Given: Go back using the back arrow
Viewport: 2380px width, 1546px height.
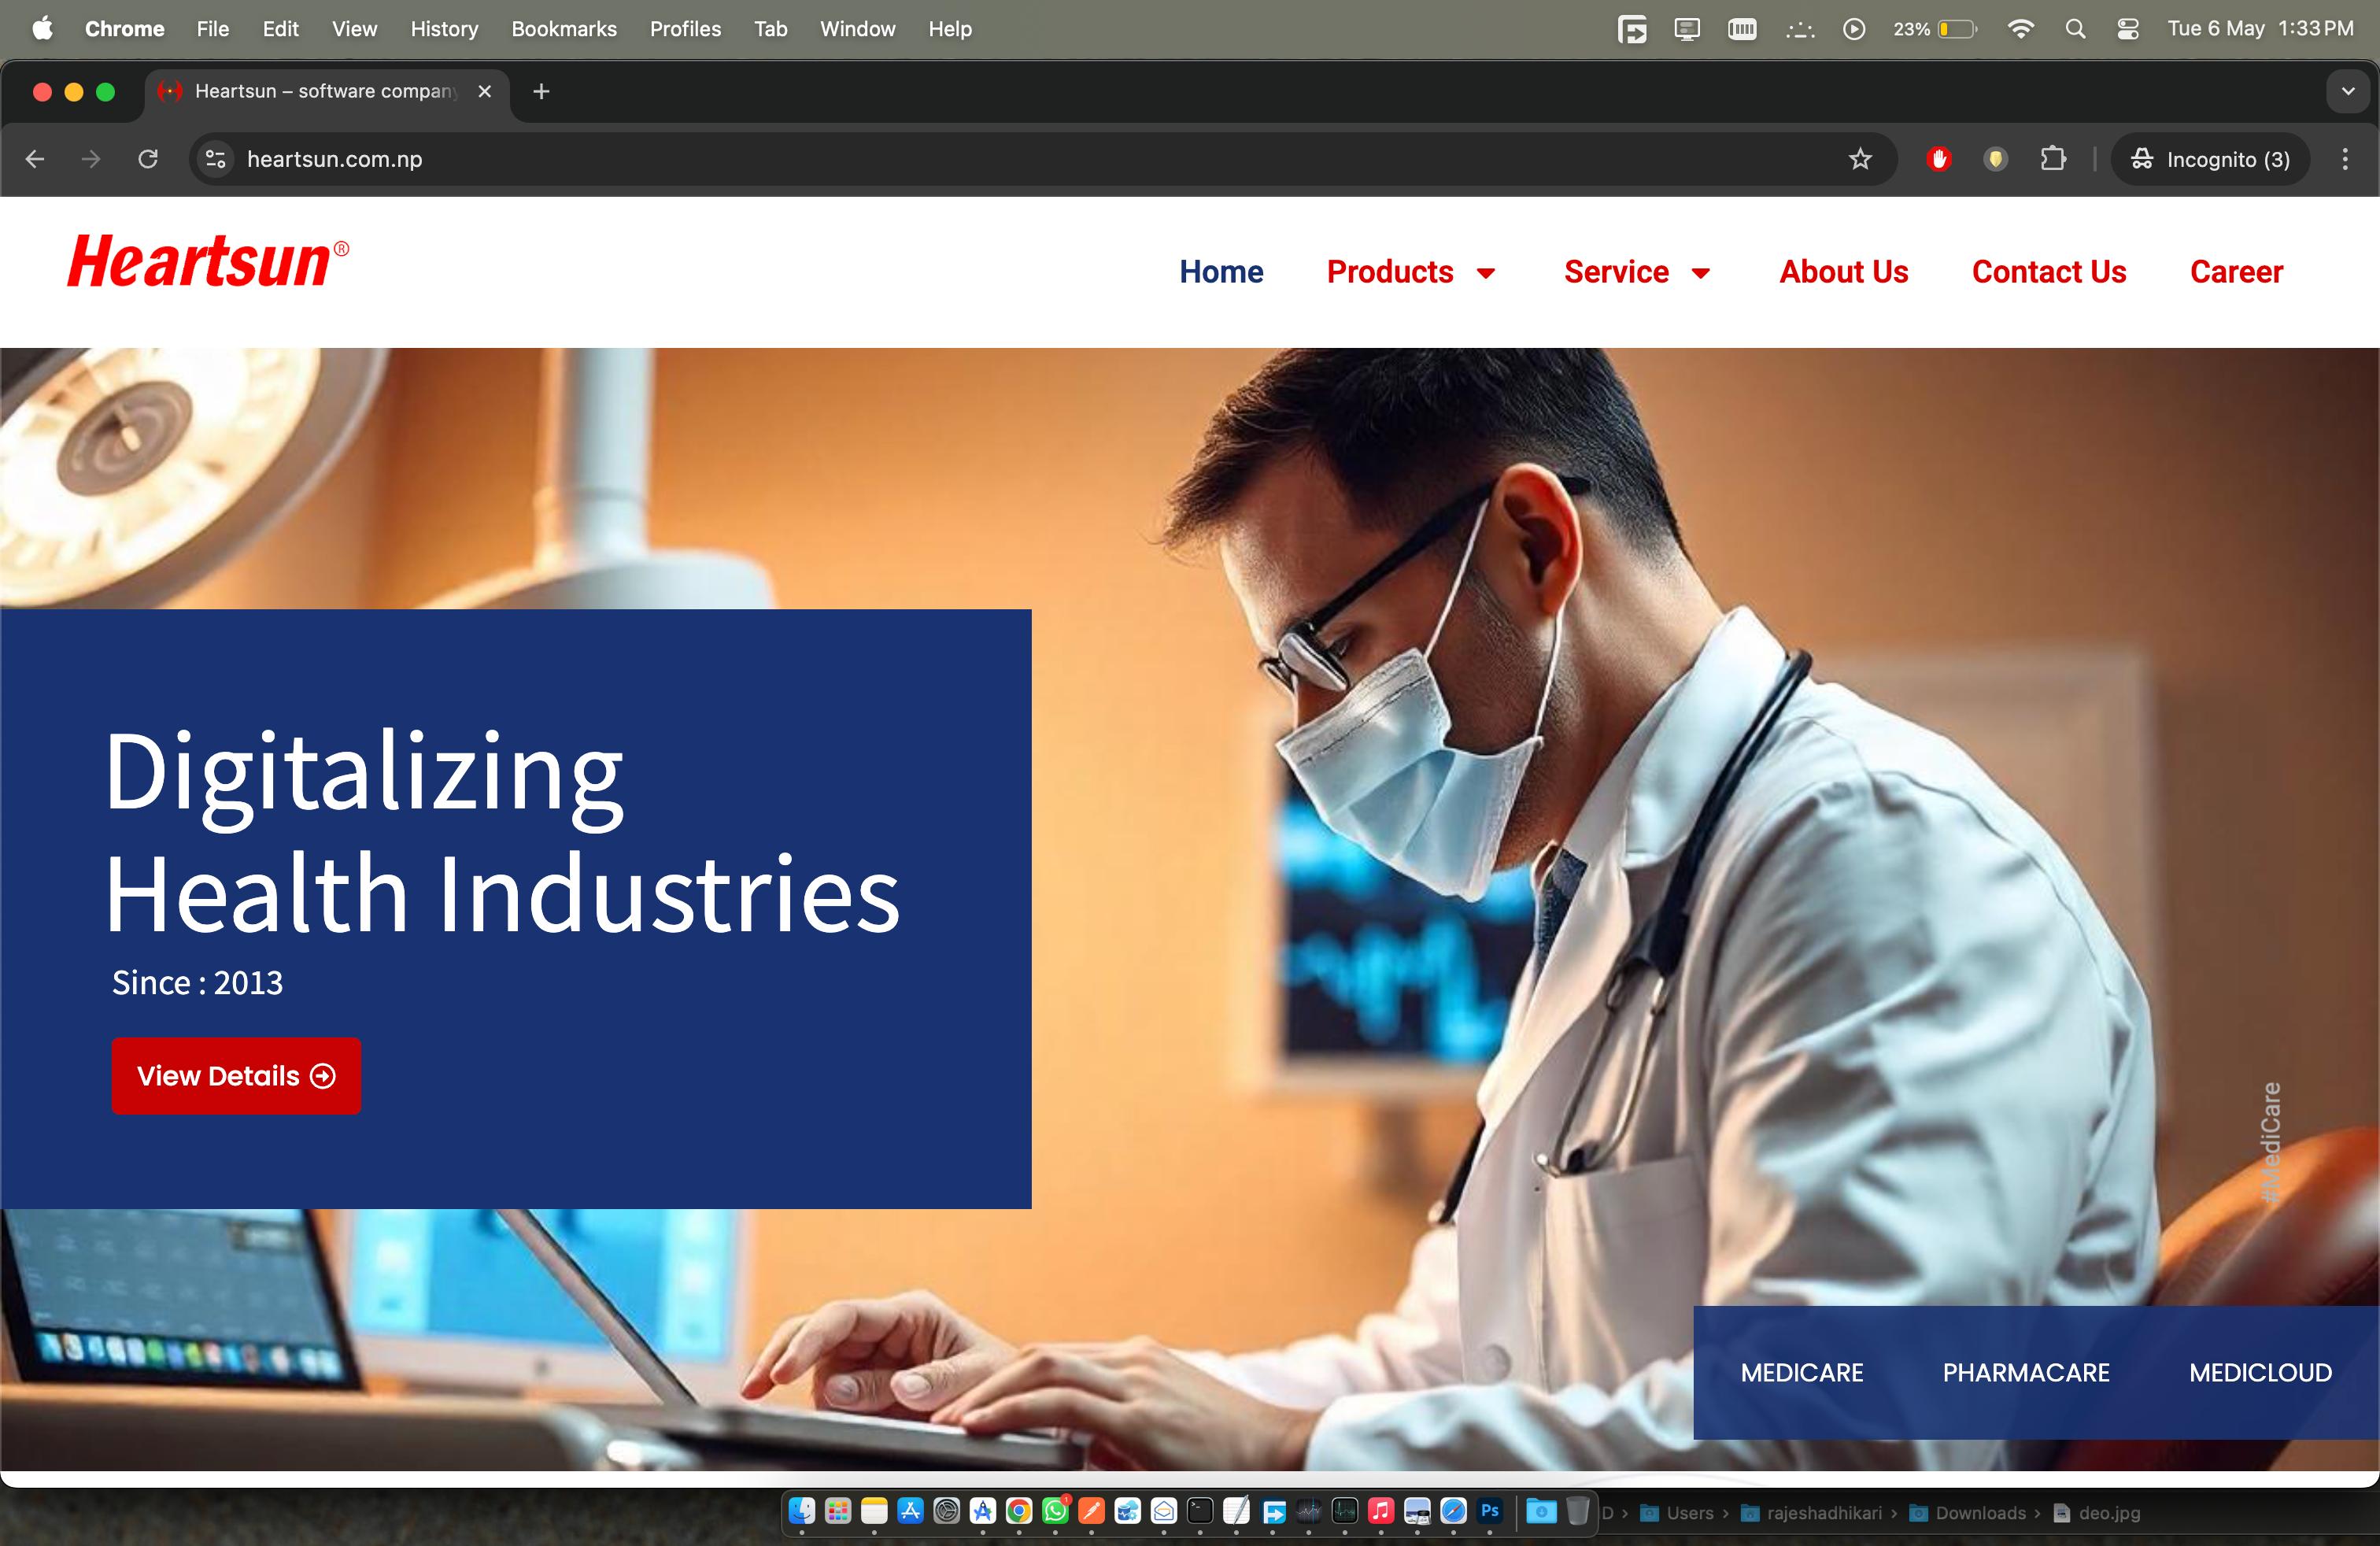Looking at the screenshot, I should (x=35, y=159).
